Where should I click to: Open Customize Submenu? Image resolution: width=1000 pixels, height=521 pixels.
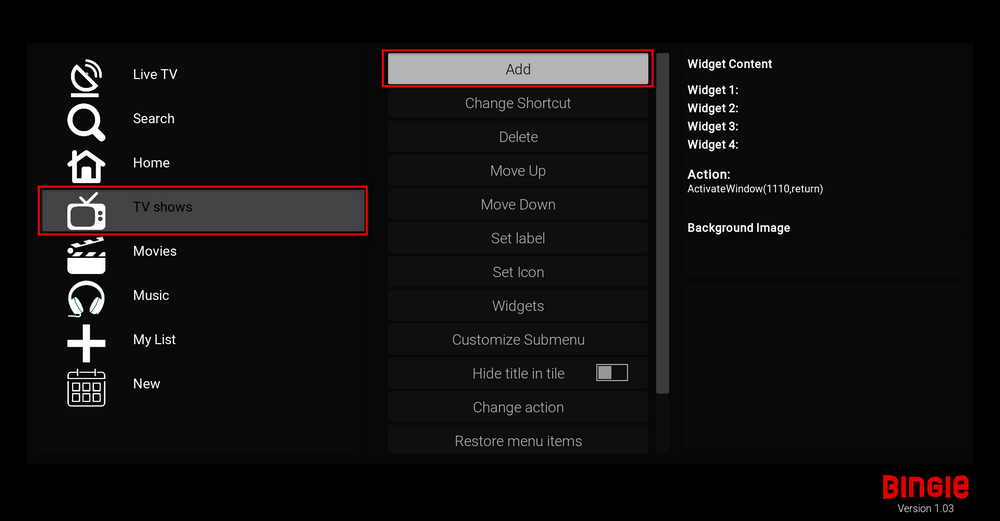click(518, 339)
